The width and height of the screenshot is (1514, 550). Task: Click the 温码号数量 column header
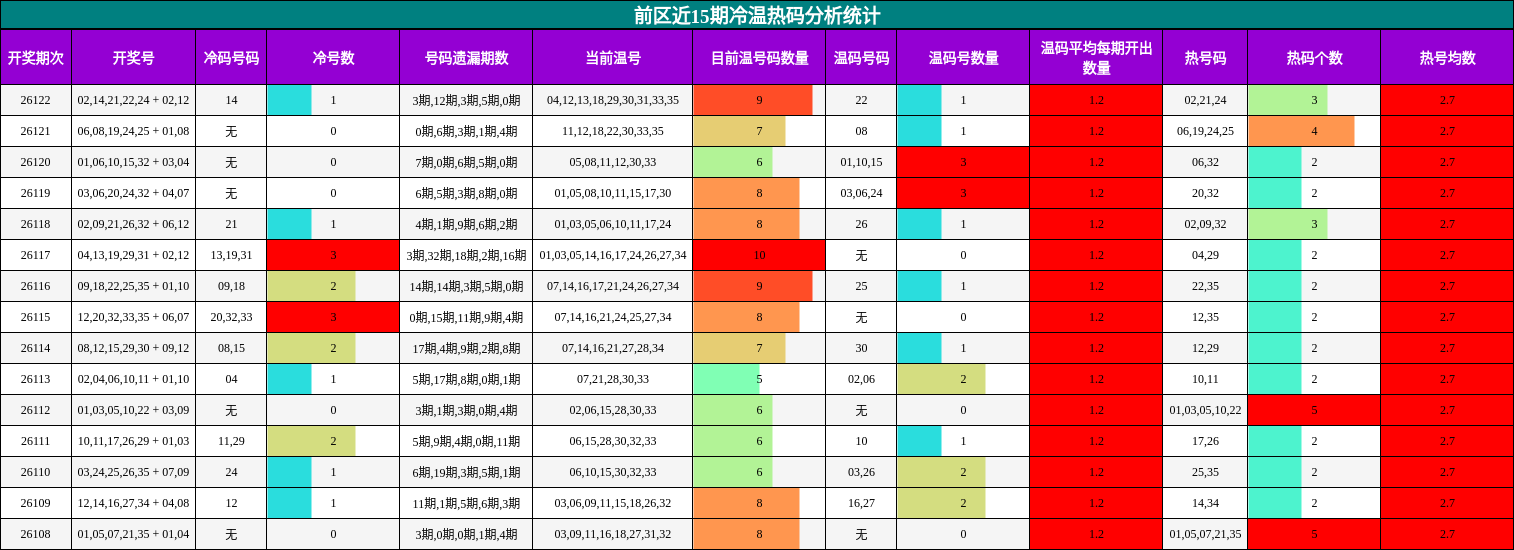click(963, 58)
